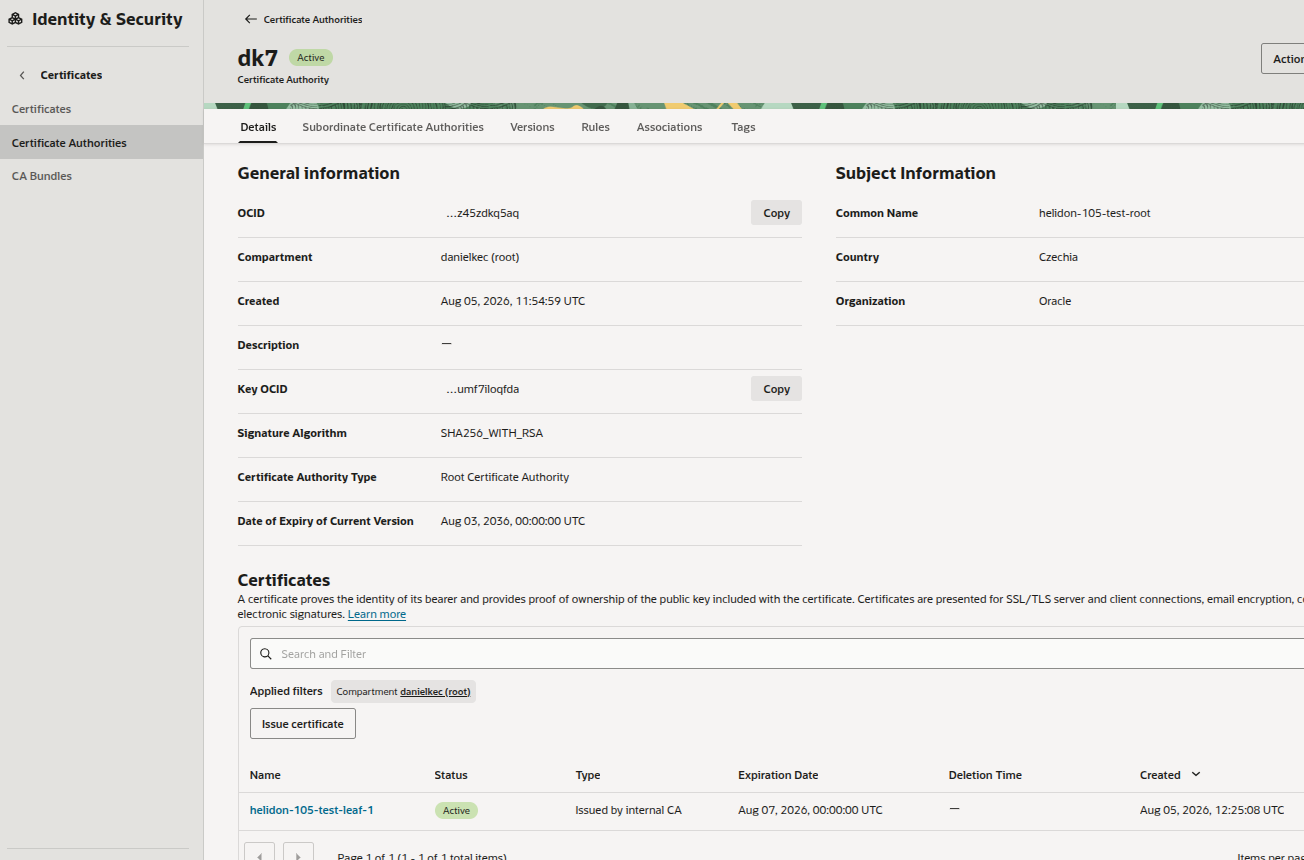Open the helidon-105-test-leaf-1 certificate
1304x860 pixels.
point(312,810)
